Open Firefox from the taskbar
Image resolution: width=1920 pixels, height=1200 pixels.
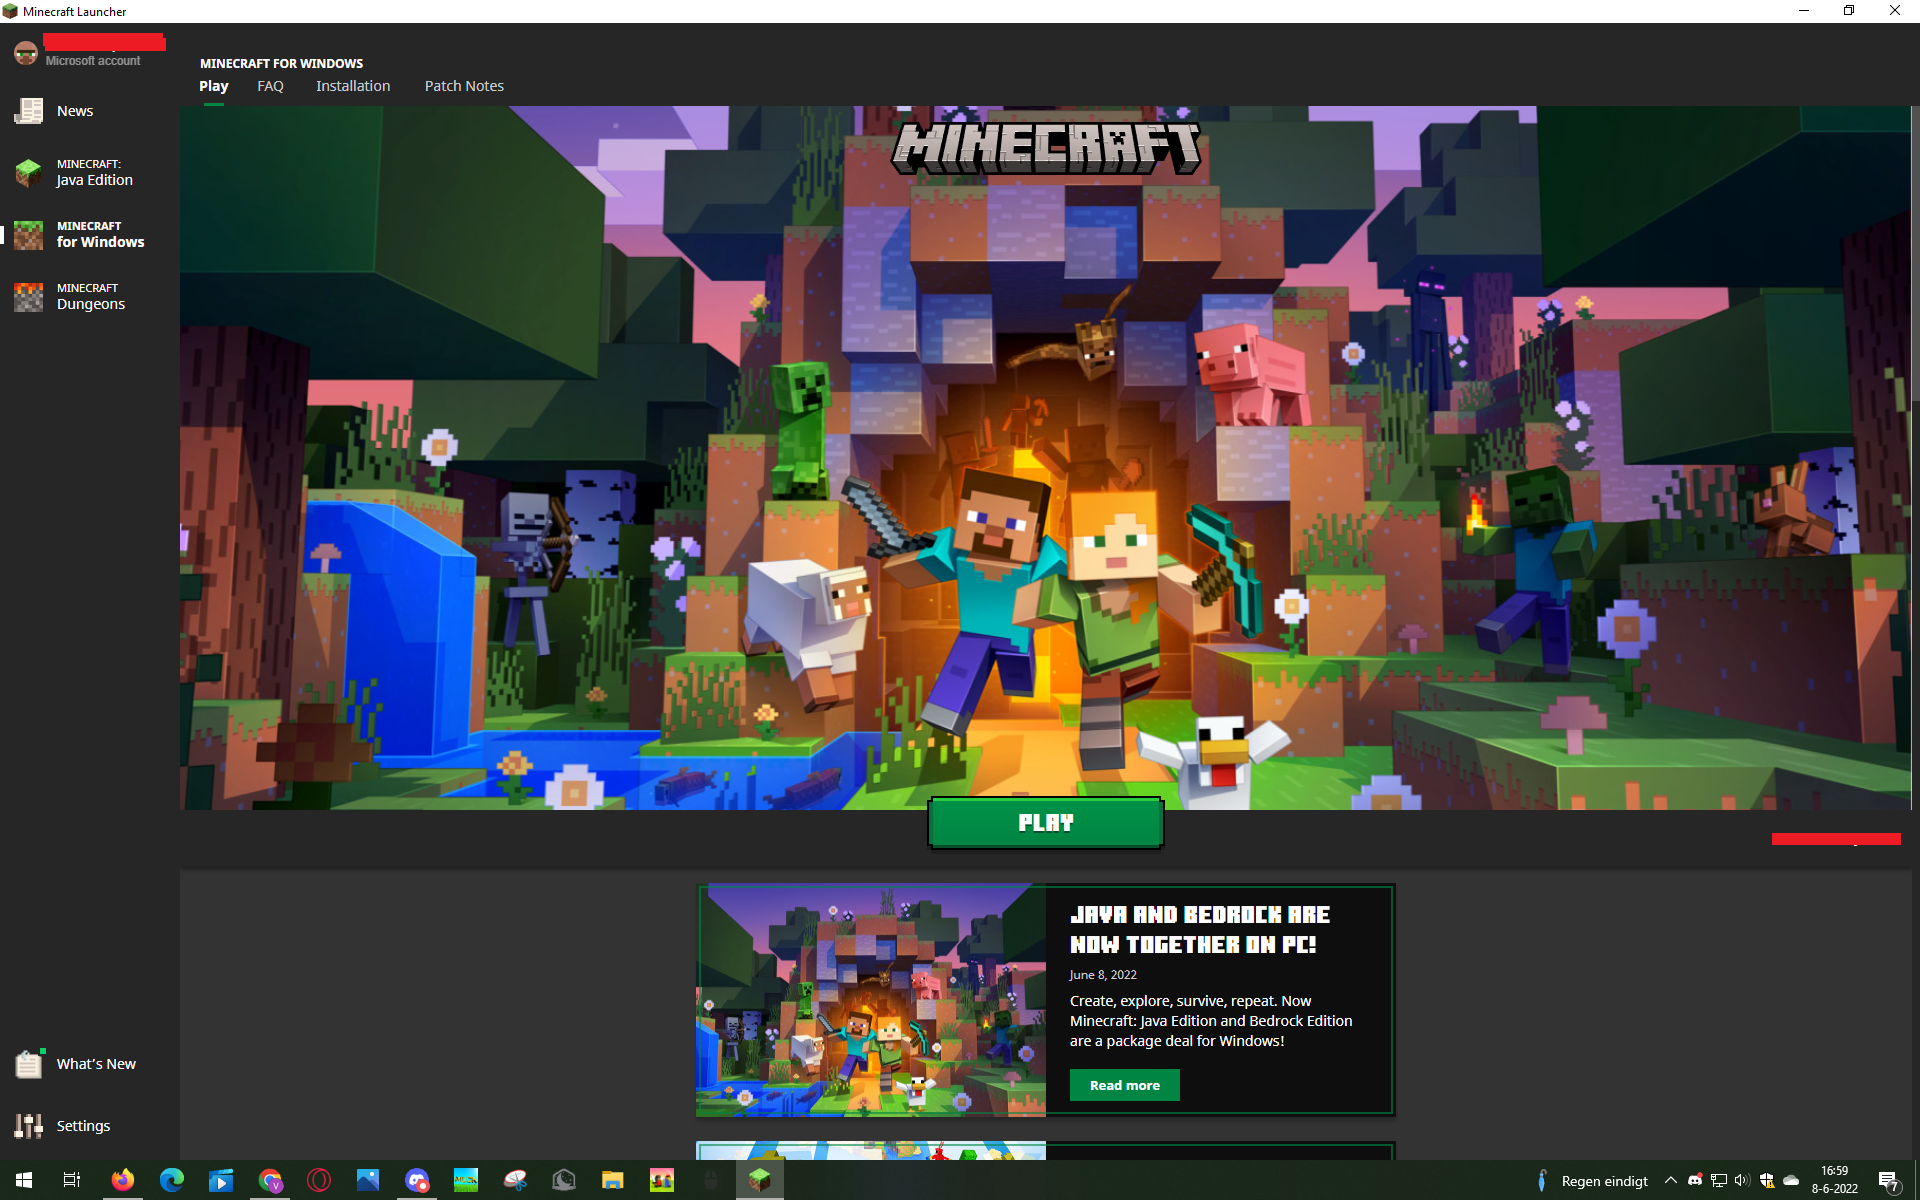pyautogui.click(x=123, y=1180)
